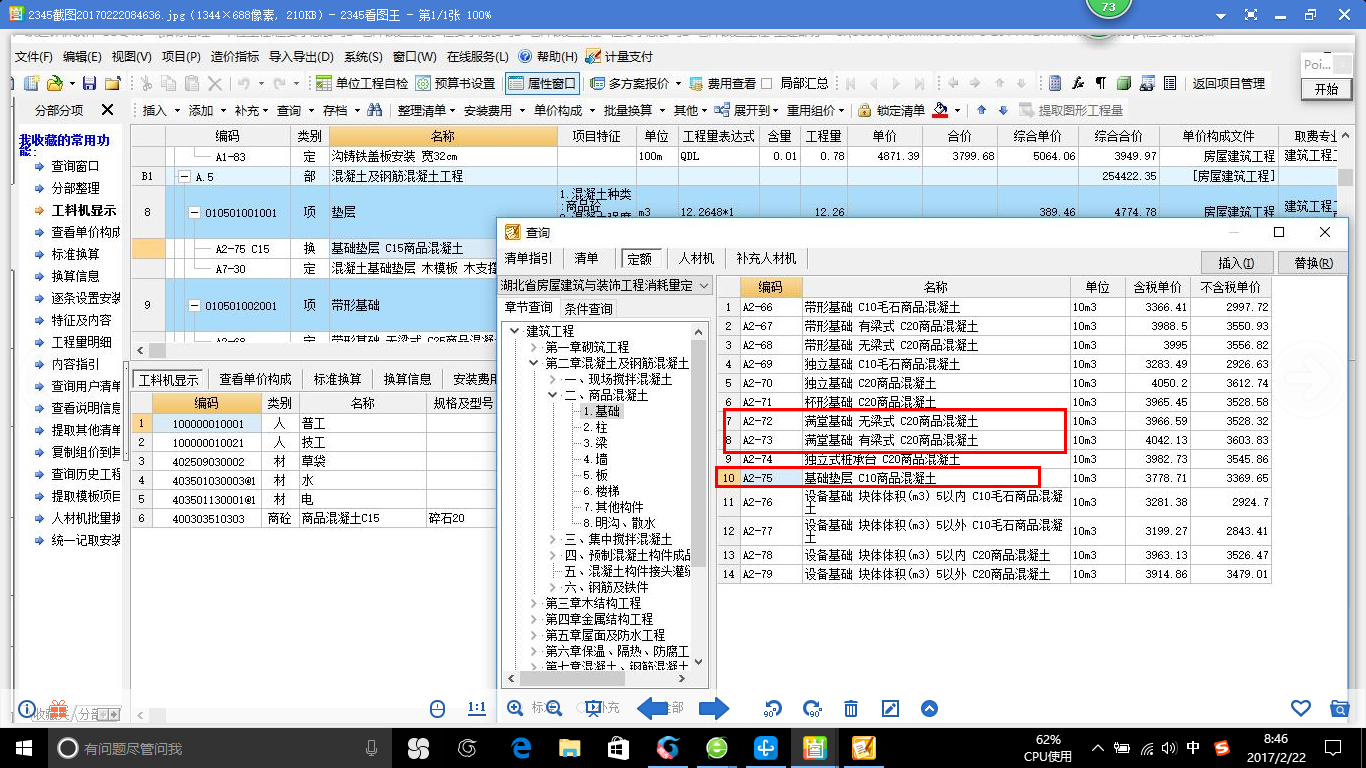
Task: Select row A2-72 满堂基础 无梁式
Action: (x=994, y=421)
